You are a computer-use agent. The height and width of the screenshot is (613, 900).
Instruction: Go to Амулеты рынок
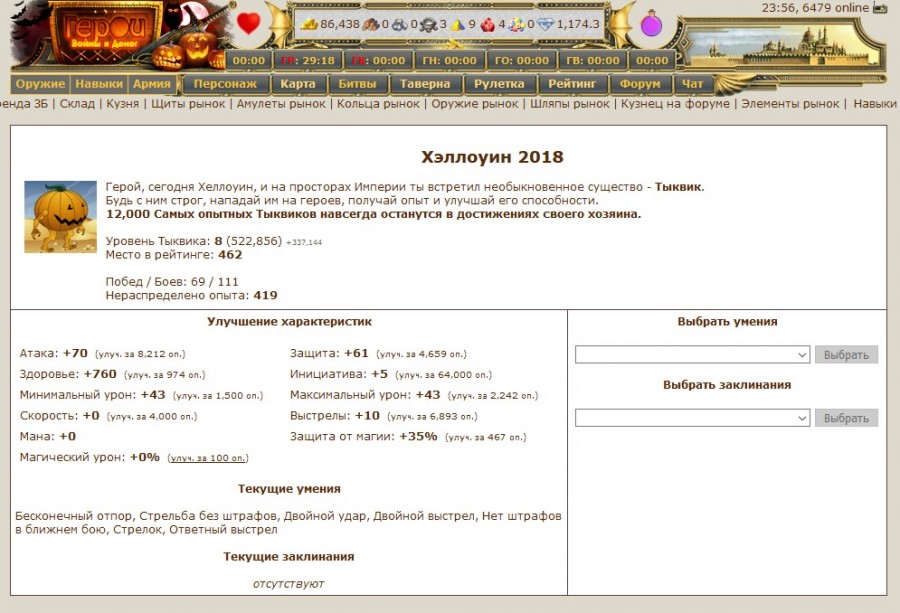click(281, 104)
